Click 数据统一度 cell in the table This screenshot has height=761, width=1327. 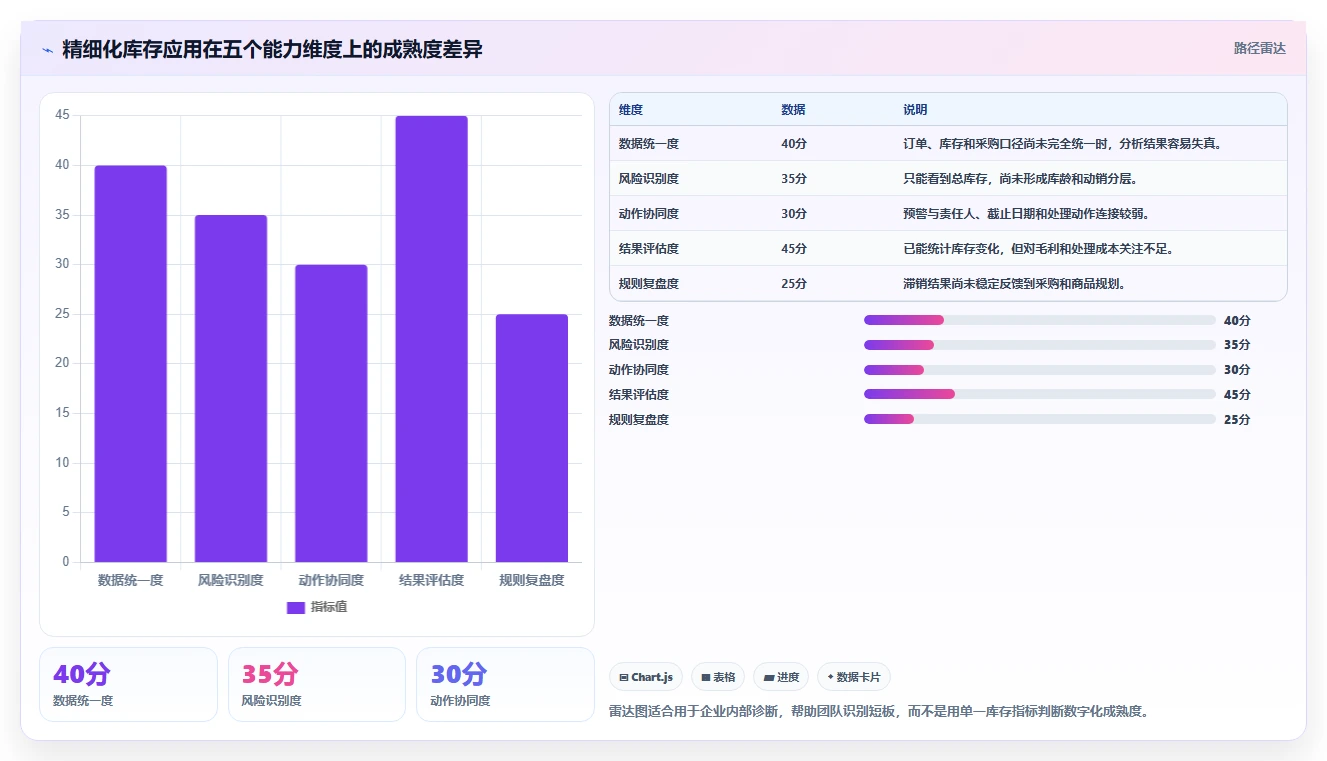coord(649,144)
